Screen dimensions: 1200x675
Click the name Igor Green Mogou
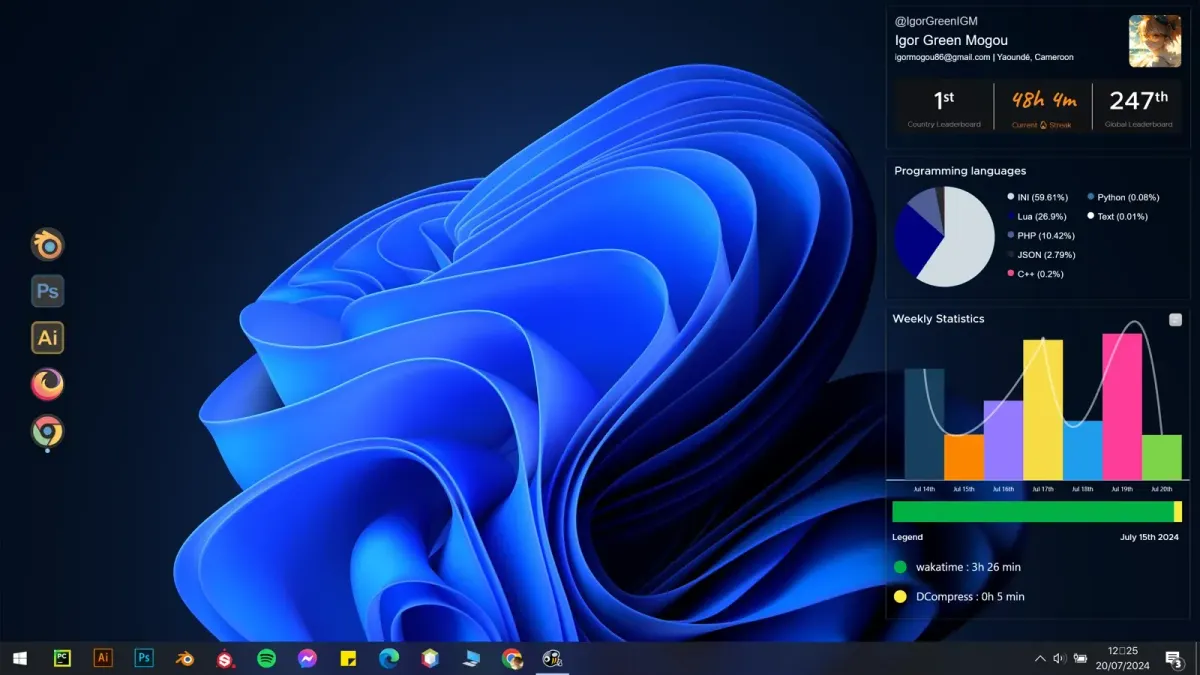pyautogui.click(x=951, y=40)
